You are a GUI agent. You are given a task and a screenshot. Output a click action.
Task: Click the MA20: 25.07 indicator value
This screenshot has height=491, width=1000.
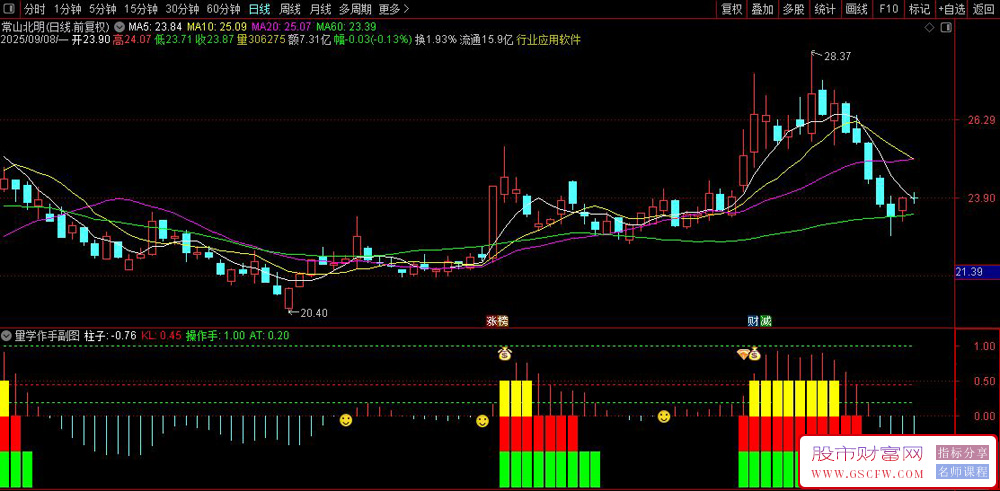coord(281,27)
